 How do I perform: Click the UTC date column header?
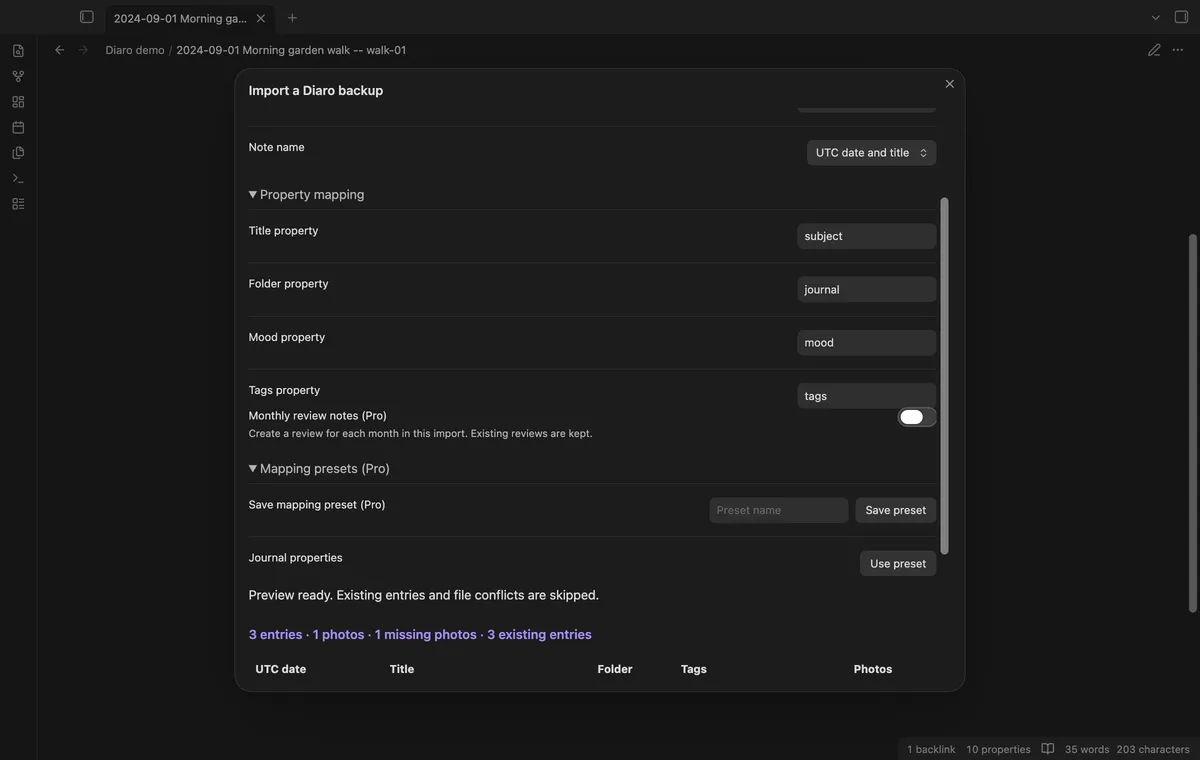281,669
